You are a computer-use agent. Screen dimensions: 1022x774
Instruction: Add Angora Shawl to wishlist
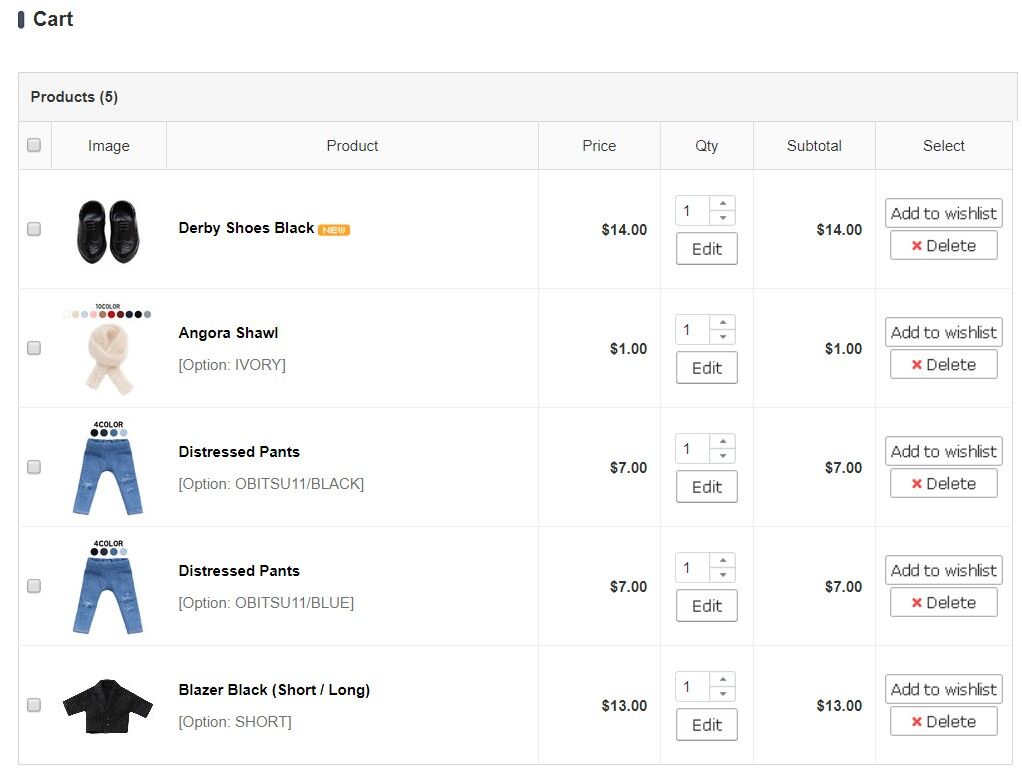coord(944,332)
